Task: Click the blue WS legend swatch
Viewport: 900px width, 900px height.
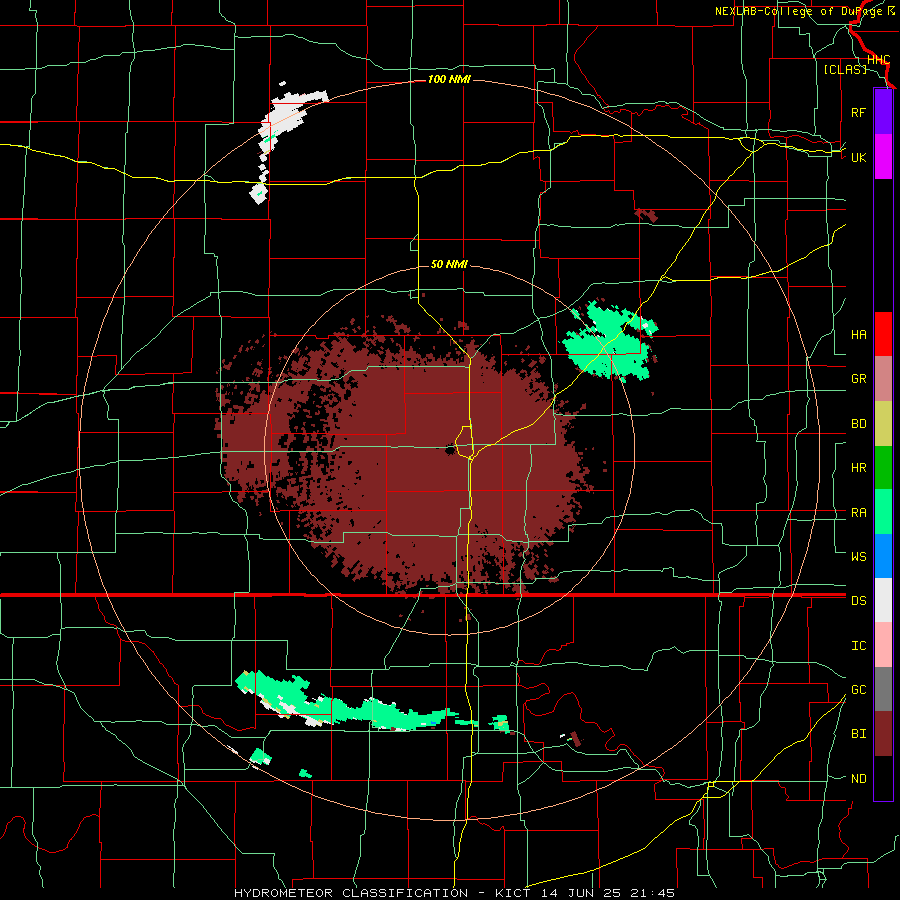Action: 883,556
